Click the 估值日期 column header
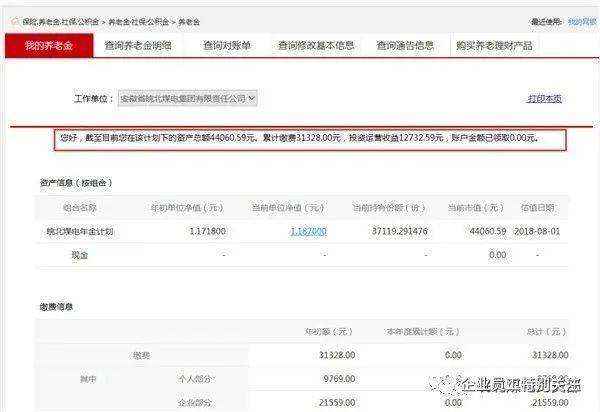Viewport: 600px width, 412px height. click(x=537, y=208)
